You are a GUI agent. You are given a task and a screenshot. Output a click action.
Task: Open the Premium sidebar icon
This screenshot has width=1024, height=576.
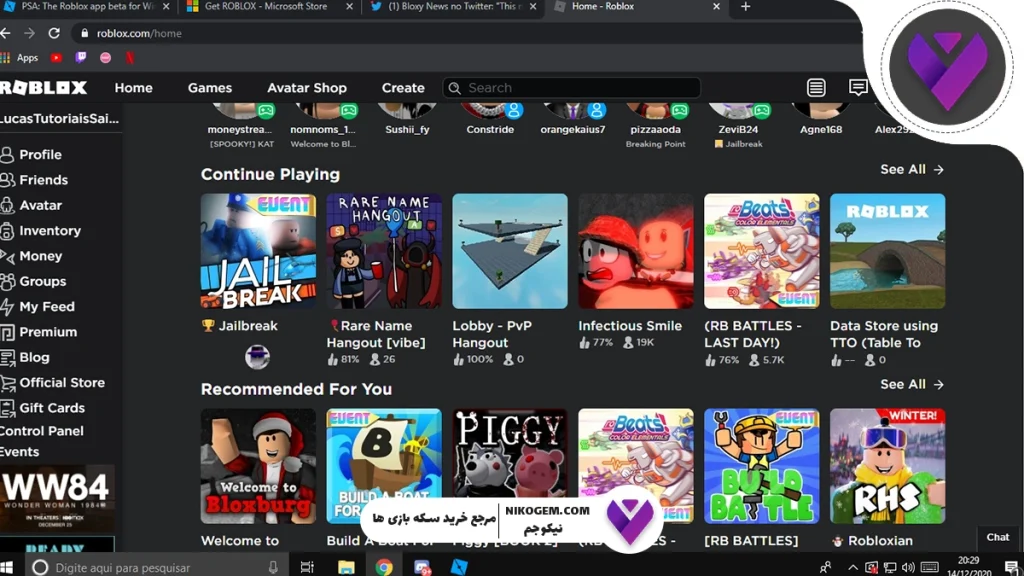pos(7,332)
